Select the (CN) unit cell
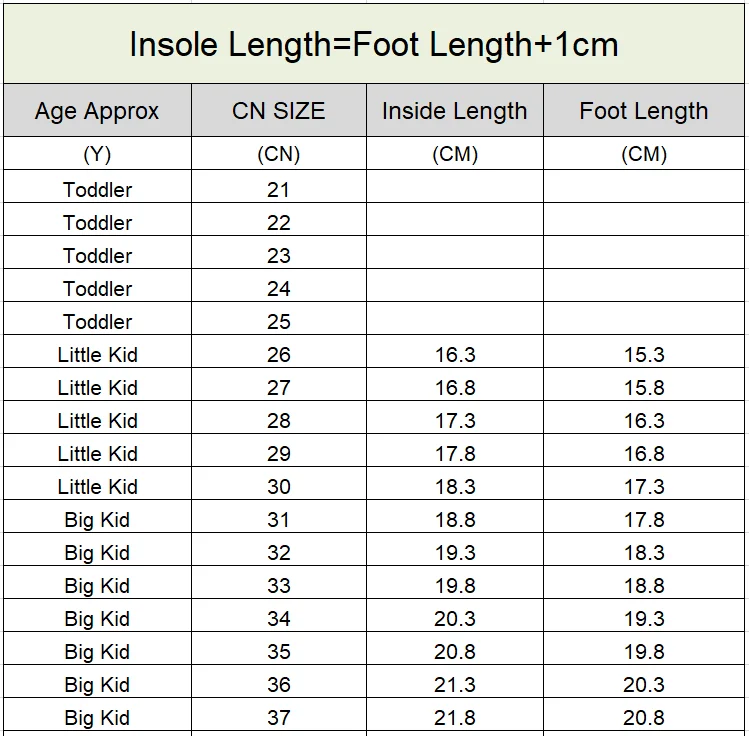The height and width of the screenshot is (736, 749). click(x=279, y=154)
